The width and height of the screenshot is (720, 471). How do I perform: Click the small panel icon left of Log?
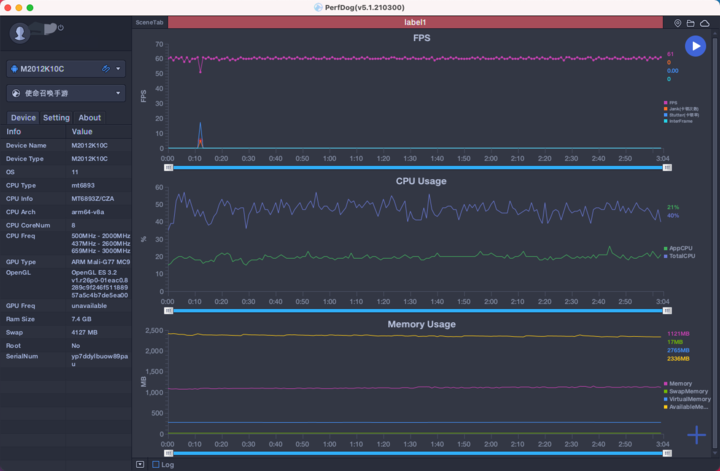pos(140,464)
